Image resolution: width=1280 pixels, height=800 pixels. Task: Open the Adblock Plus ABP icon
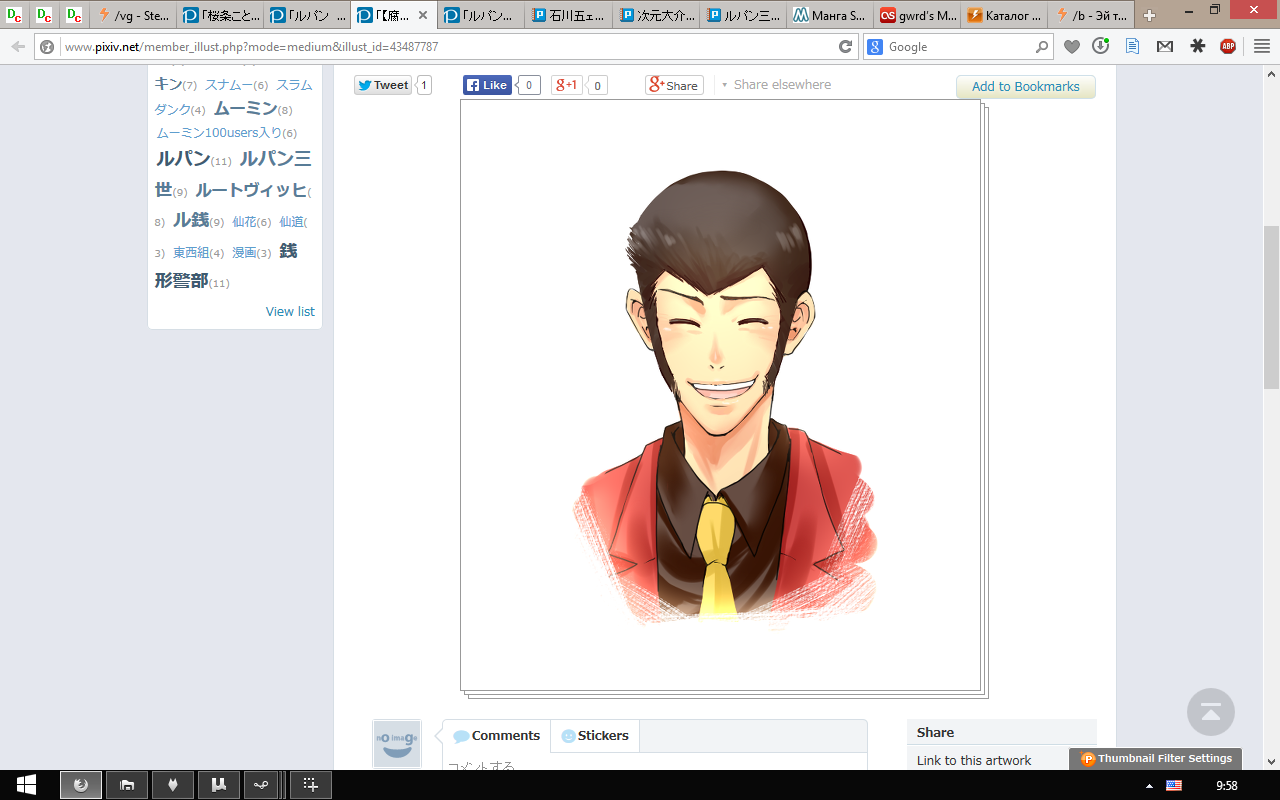click(x=1228, y=46)
